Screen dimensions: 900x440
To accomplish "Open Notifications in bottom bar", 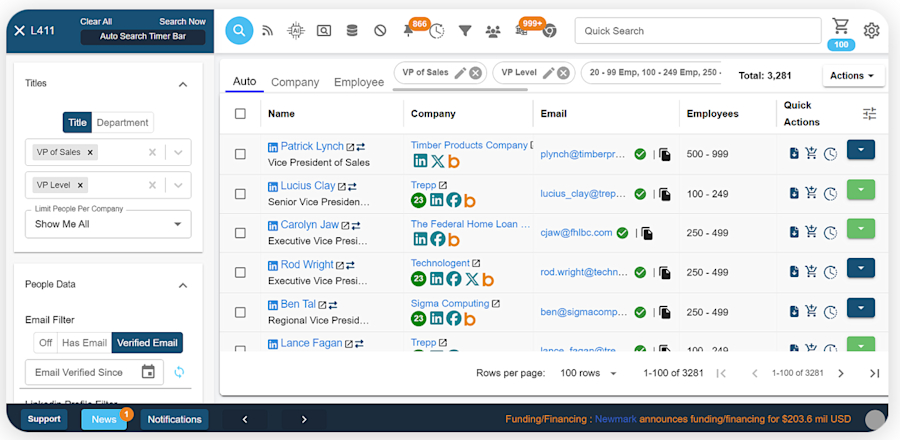I will [x=174, y=419].
